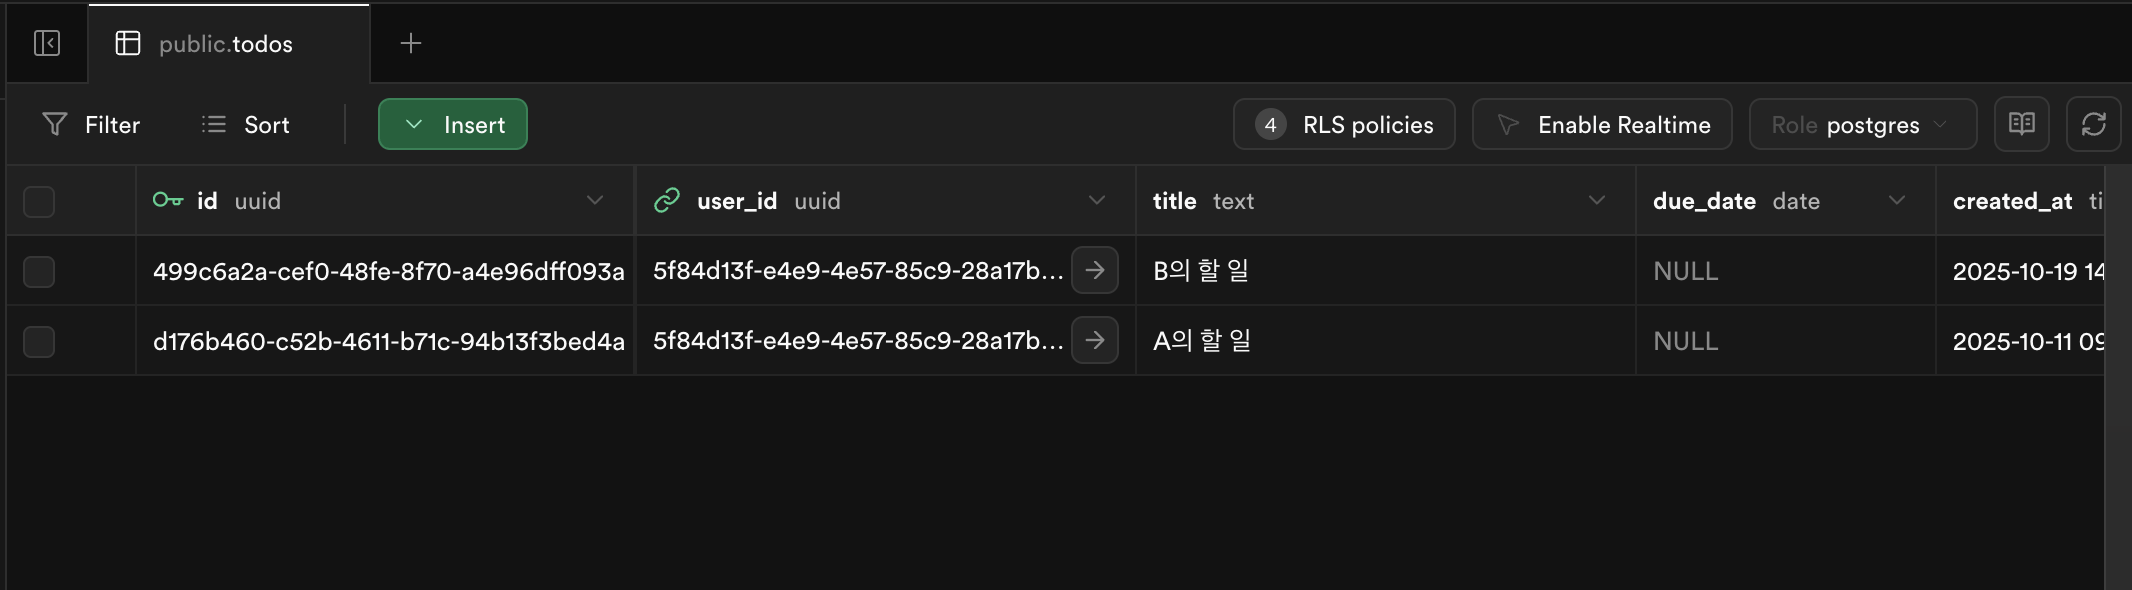Open the Role postgres dropdown

coord(1862,124)
